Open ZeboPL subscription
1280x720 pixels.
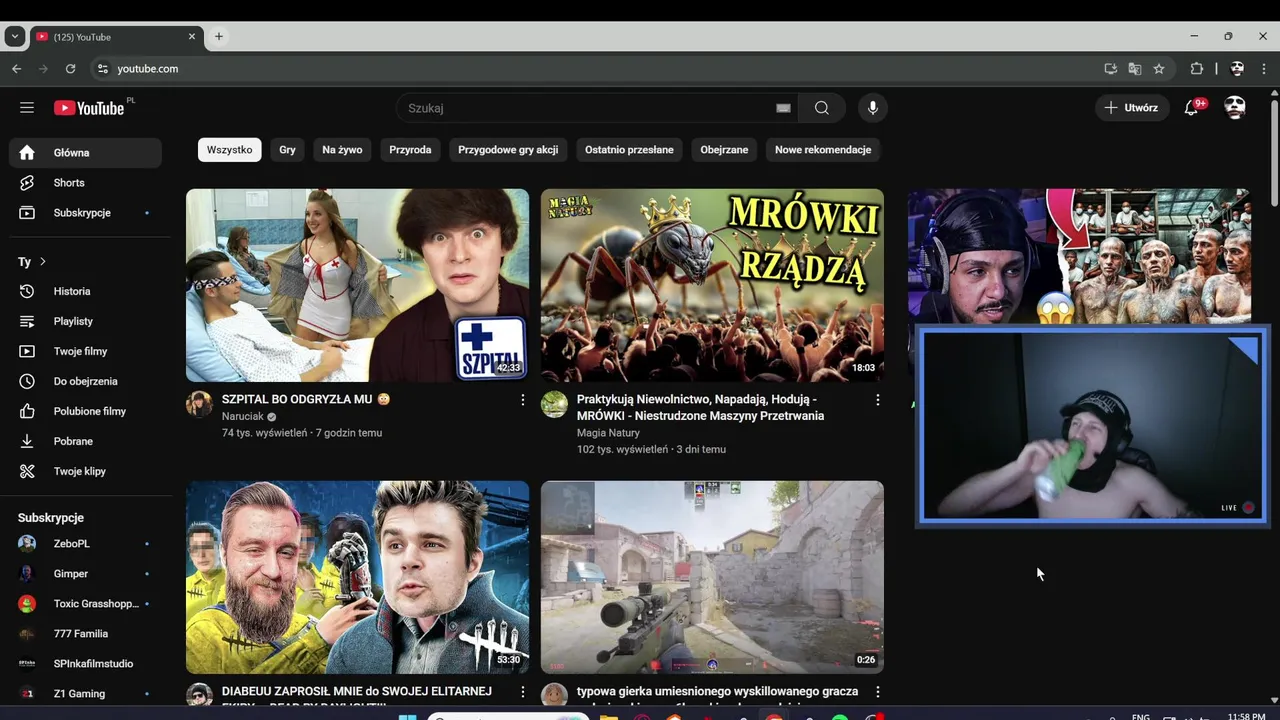(85, 544)
